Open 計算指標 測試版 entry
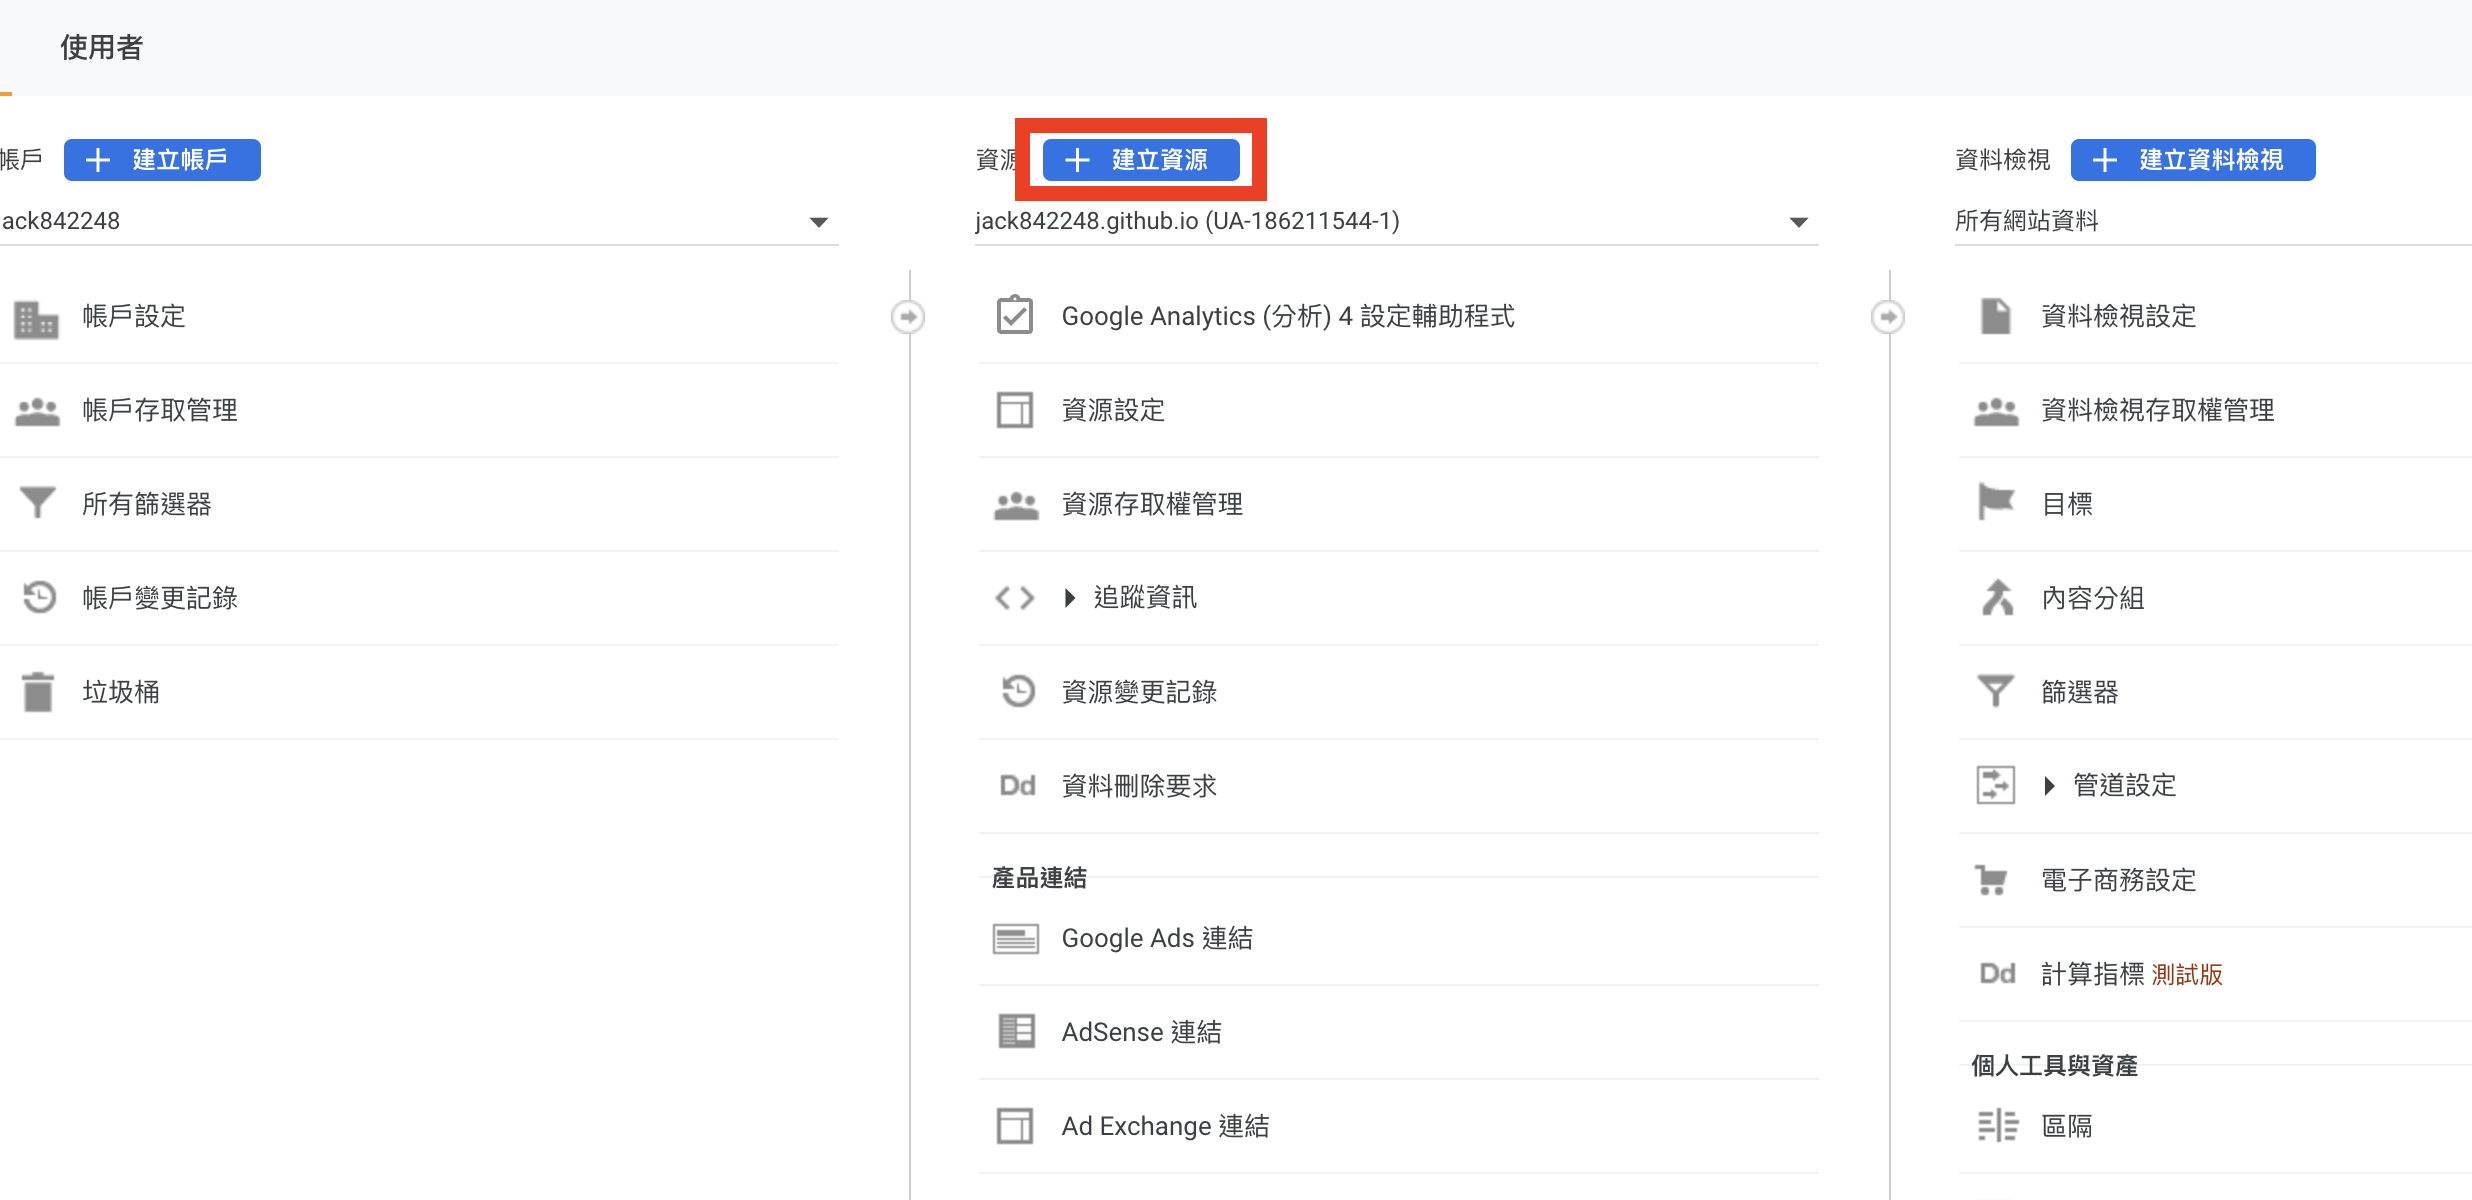Viewport: 2472px width, 1200px height. pos(2131,975)
